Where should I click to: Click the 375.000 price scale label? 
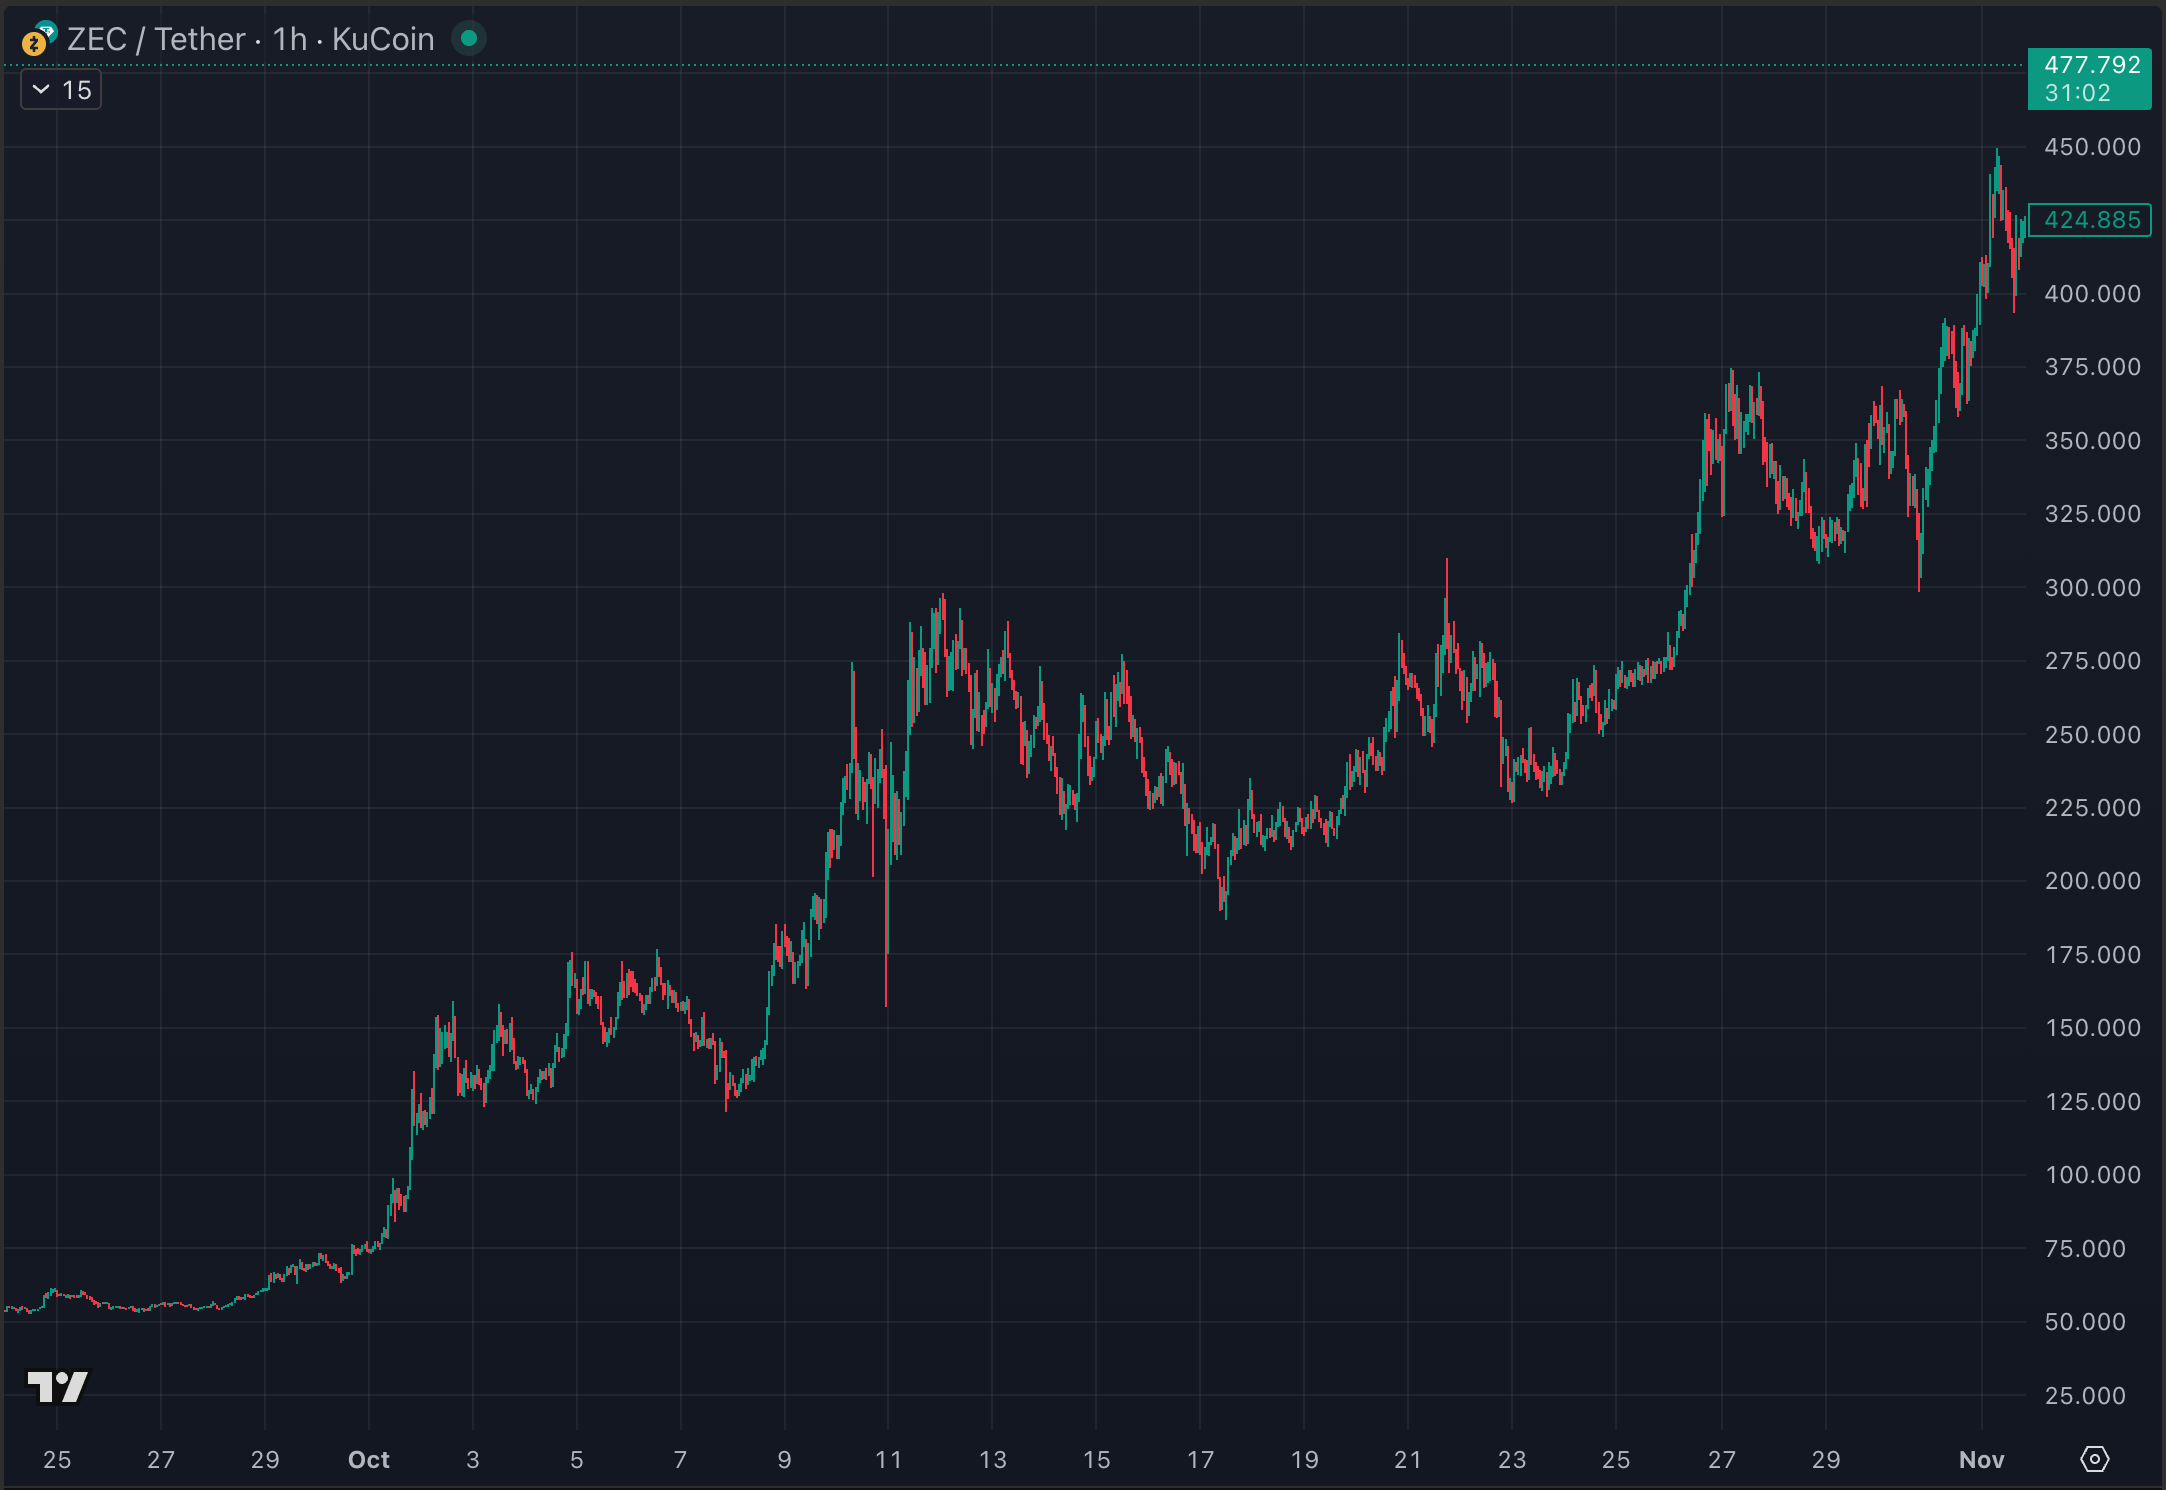pos(2092,367)
